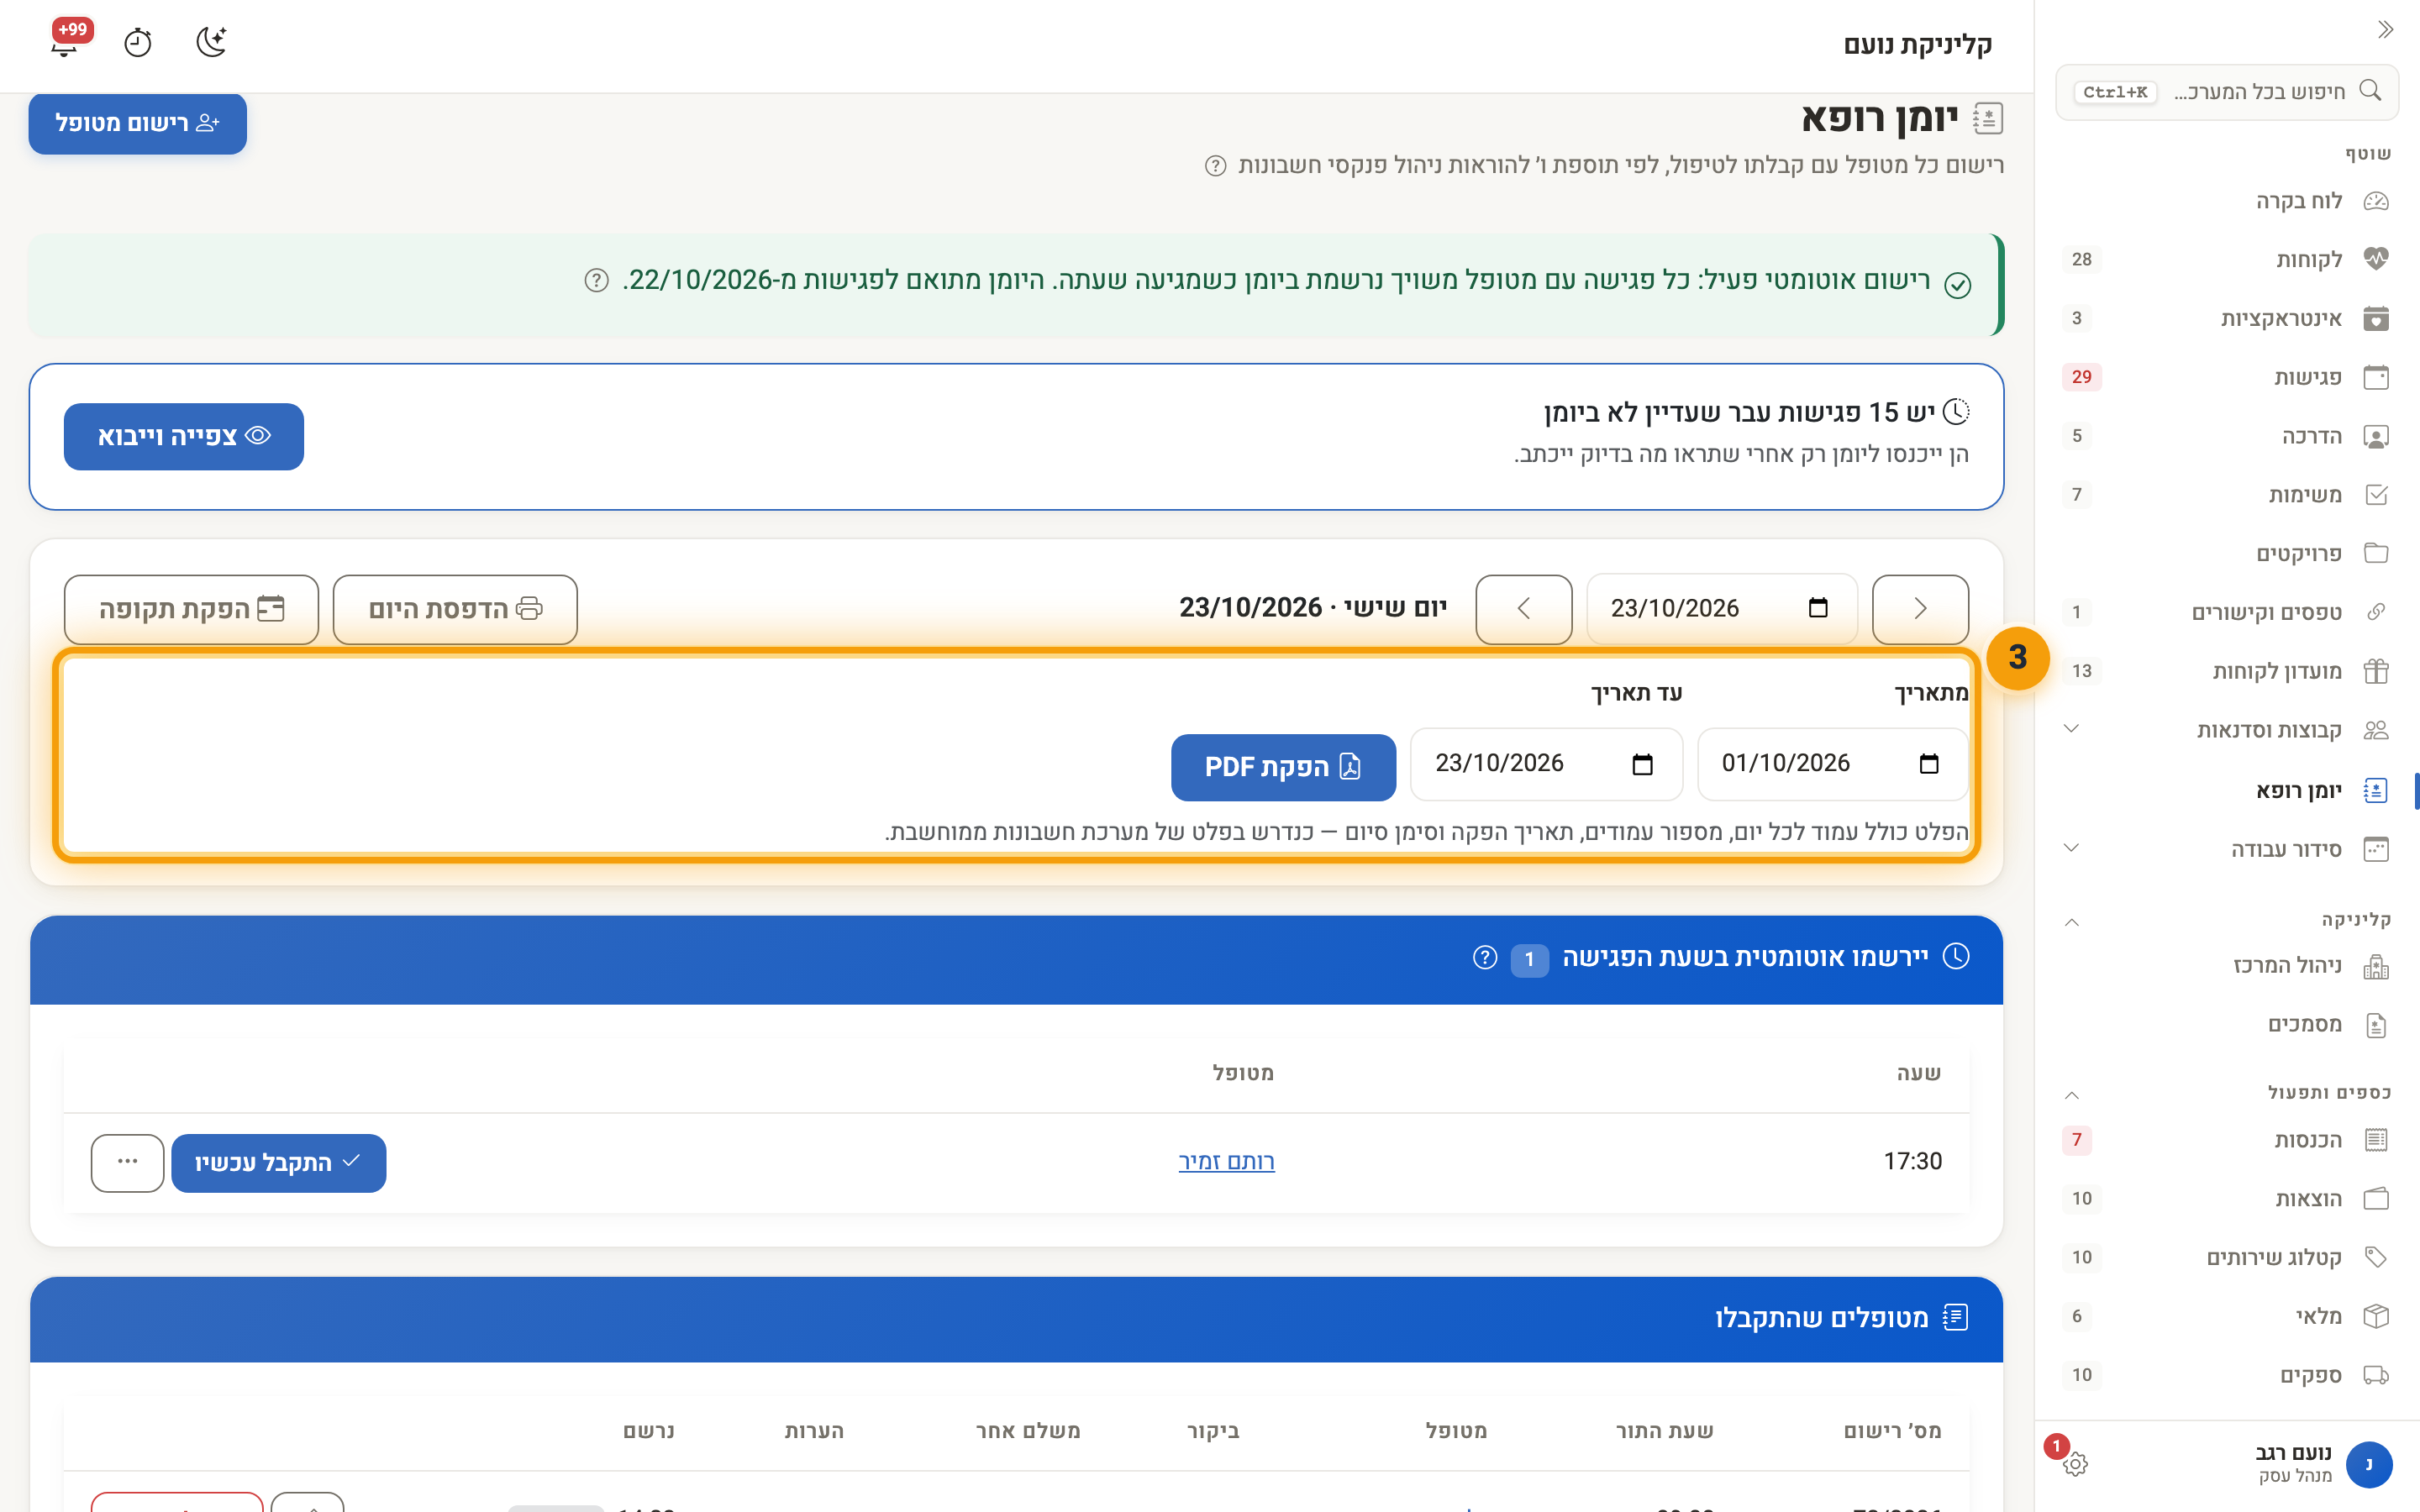Collapse the קליניקה section chevron
This screenshot has height=1512, width=2420.
(2071, 921)
